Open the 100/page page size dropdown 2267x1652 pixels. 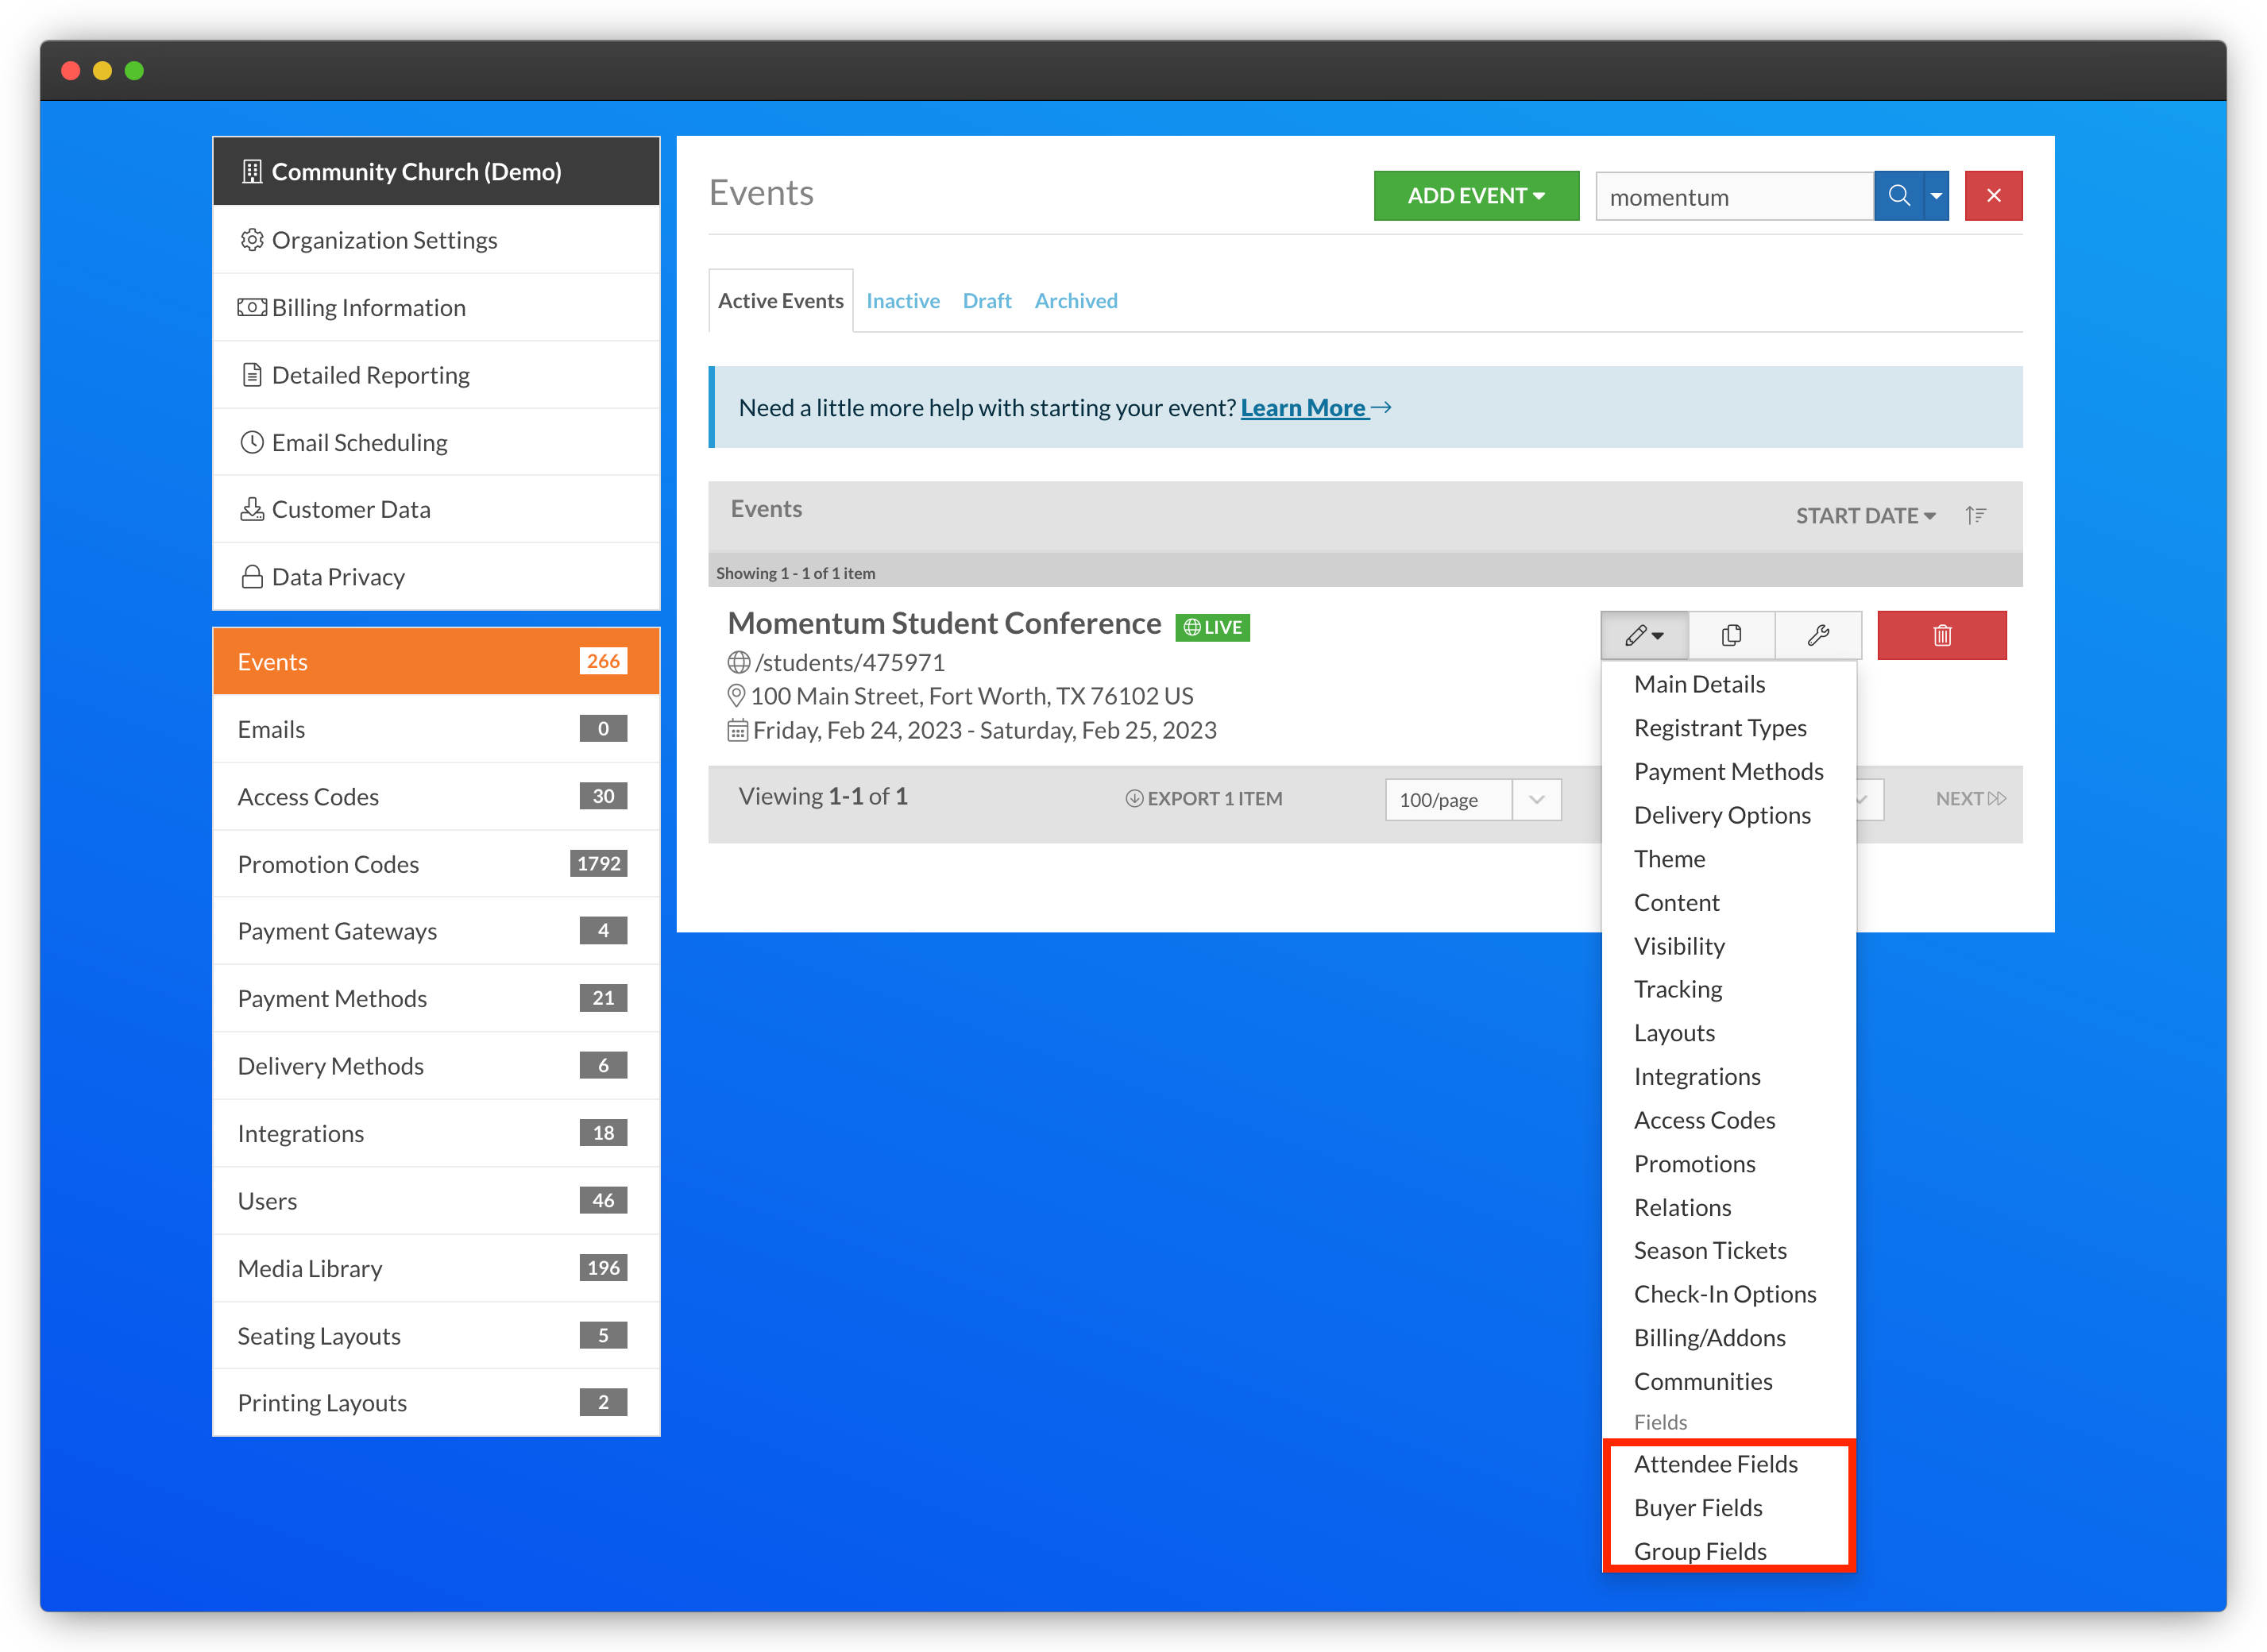1536,799
